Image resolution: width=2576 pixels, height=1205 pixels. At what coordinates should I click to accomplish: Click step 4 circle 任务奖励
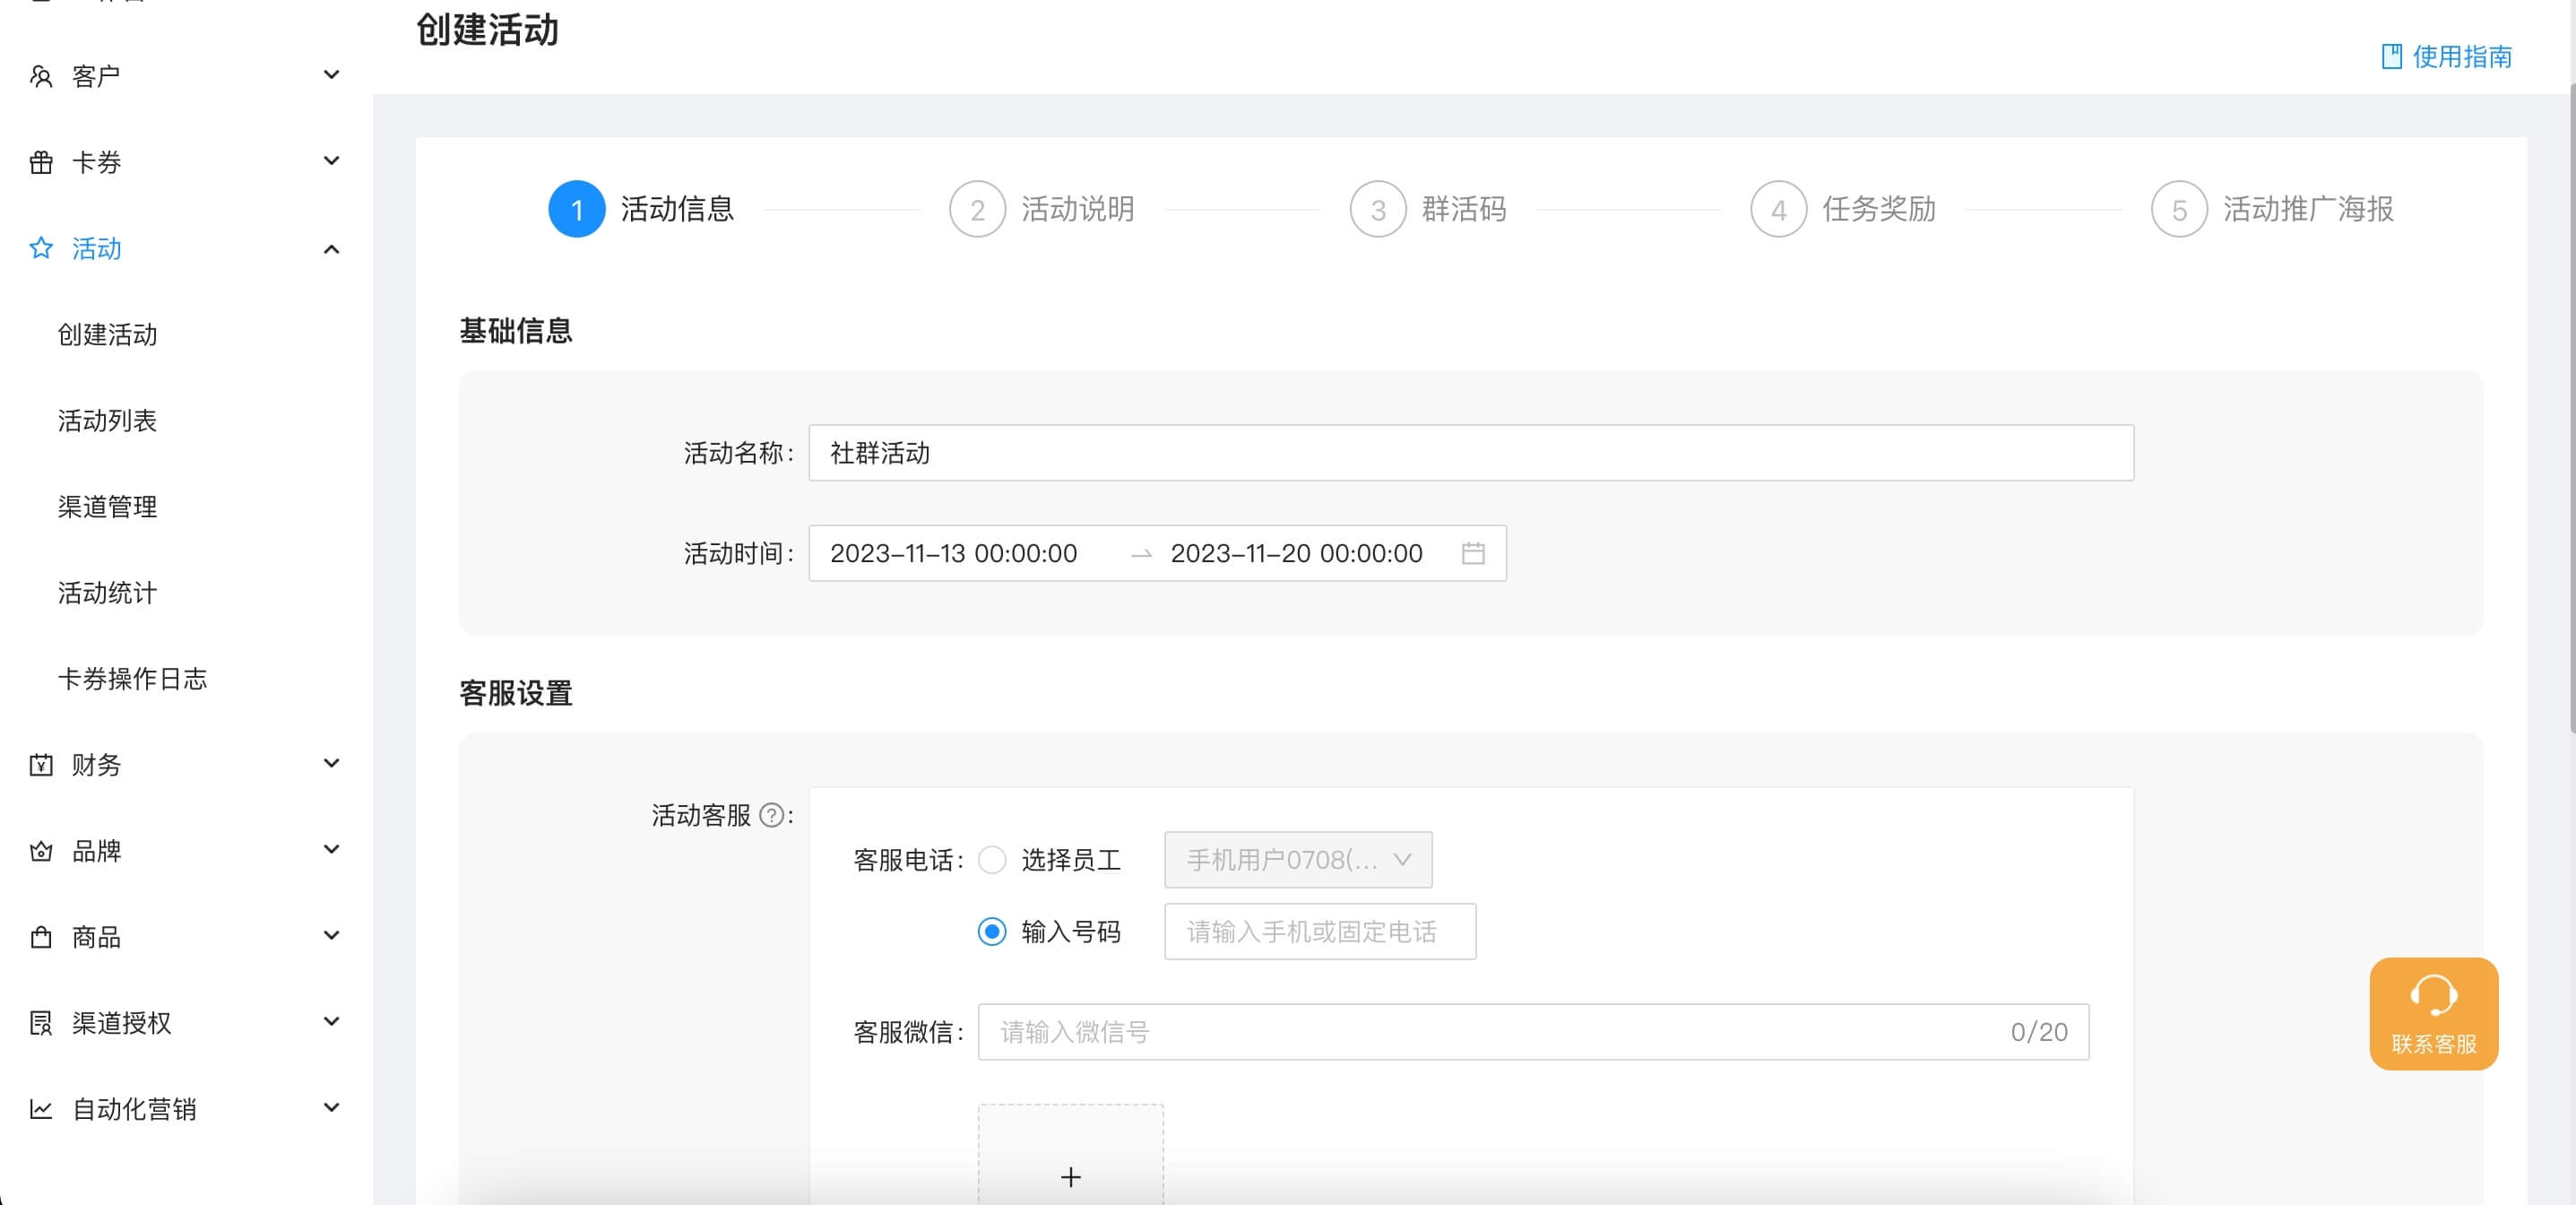click(1778, 209)
